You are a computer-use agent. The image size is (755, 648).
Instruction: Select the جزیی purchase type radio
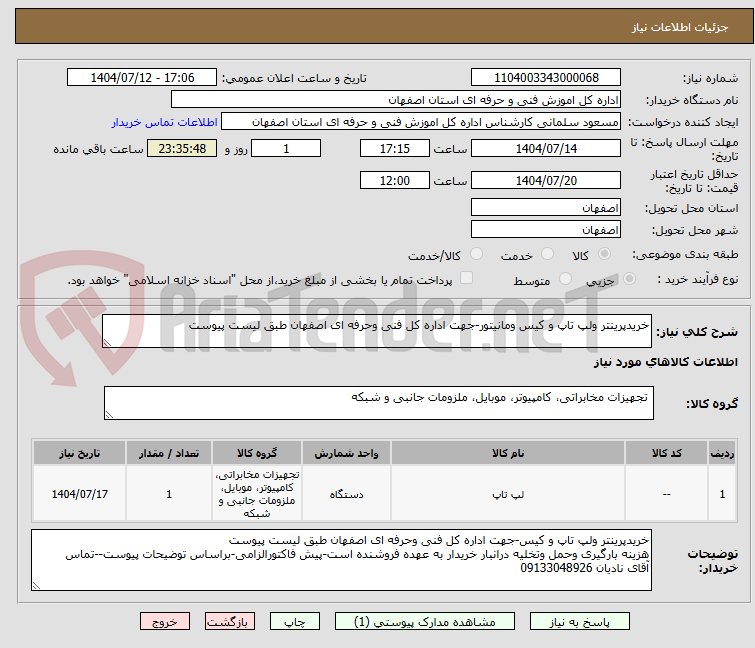coord(629,279)
